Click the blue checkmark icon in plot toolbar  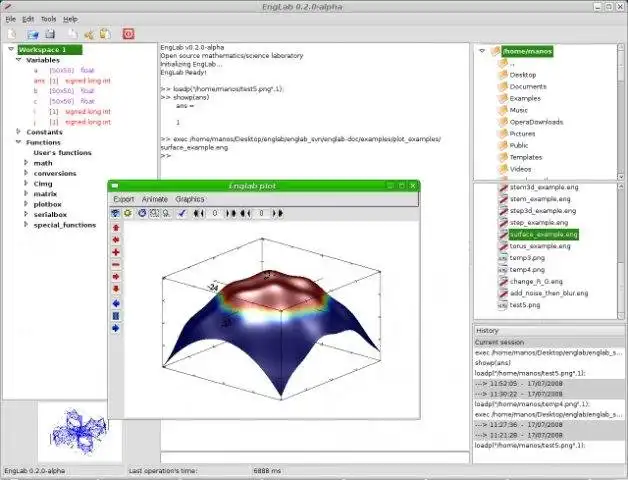tap(182, 213)
